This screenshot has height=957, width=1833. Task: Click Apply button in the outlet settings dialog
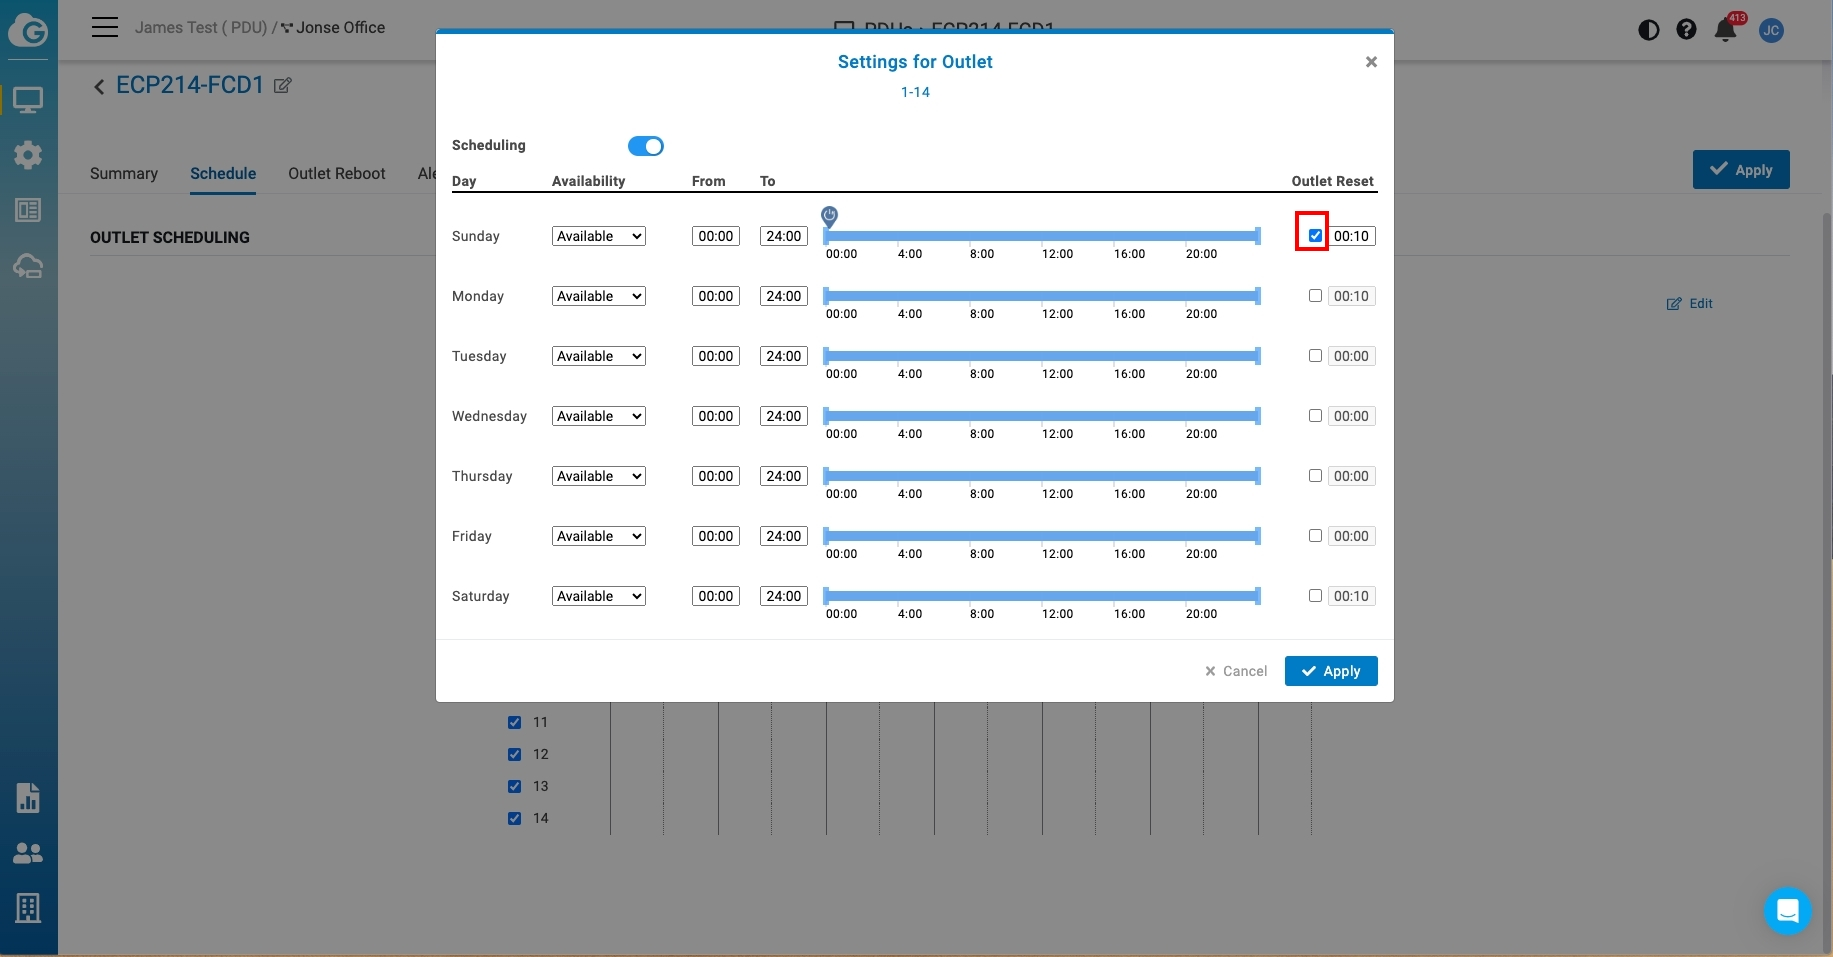[x=1330, y=671]
